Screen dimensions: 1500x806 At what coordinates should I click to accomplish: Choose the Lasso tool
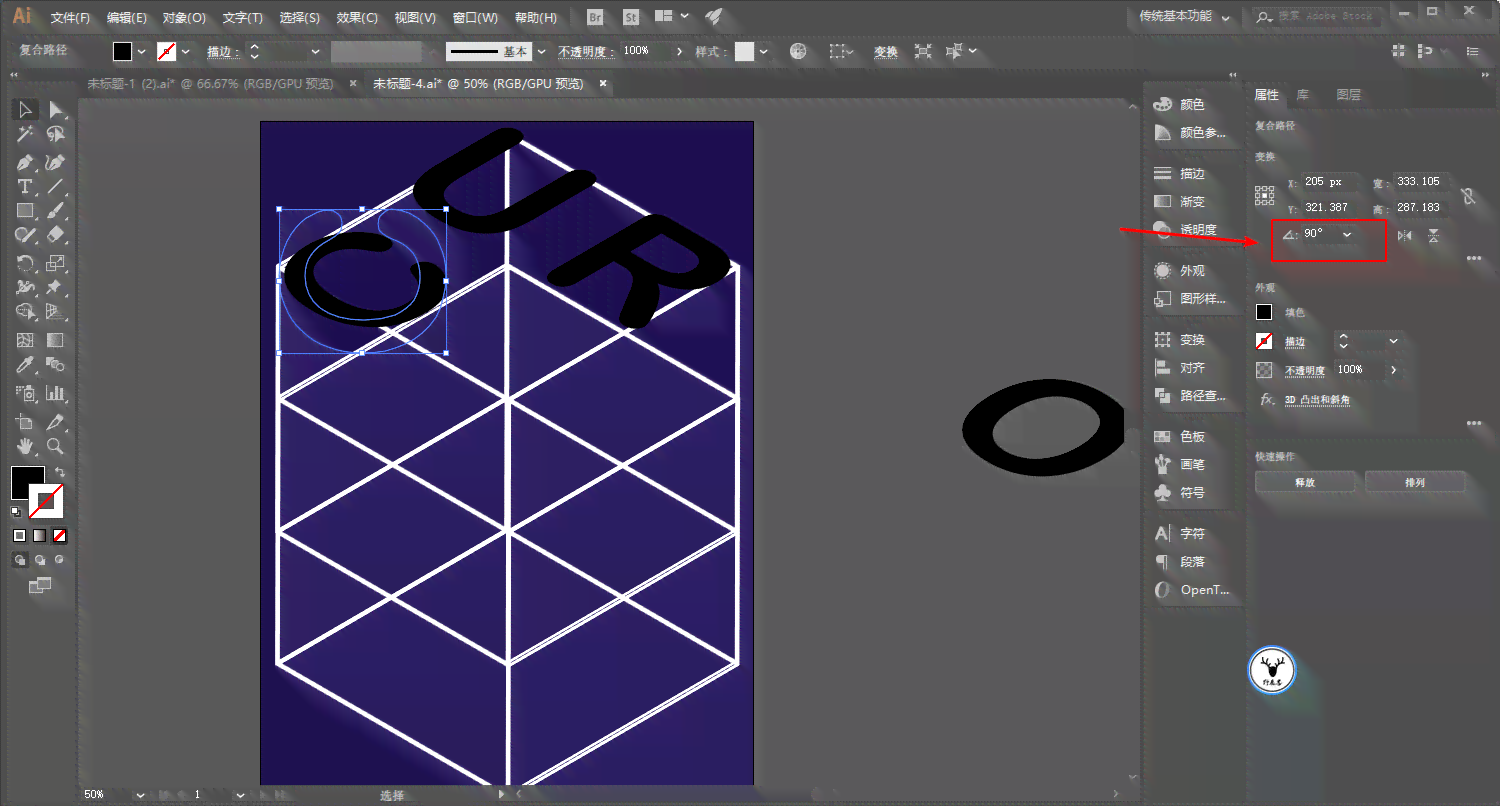pyautogui.click(x=56, y=134)
